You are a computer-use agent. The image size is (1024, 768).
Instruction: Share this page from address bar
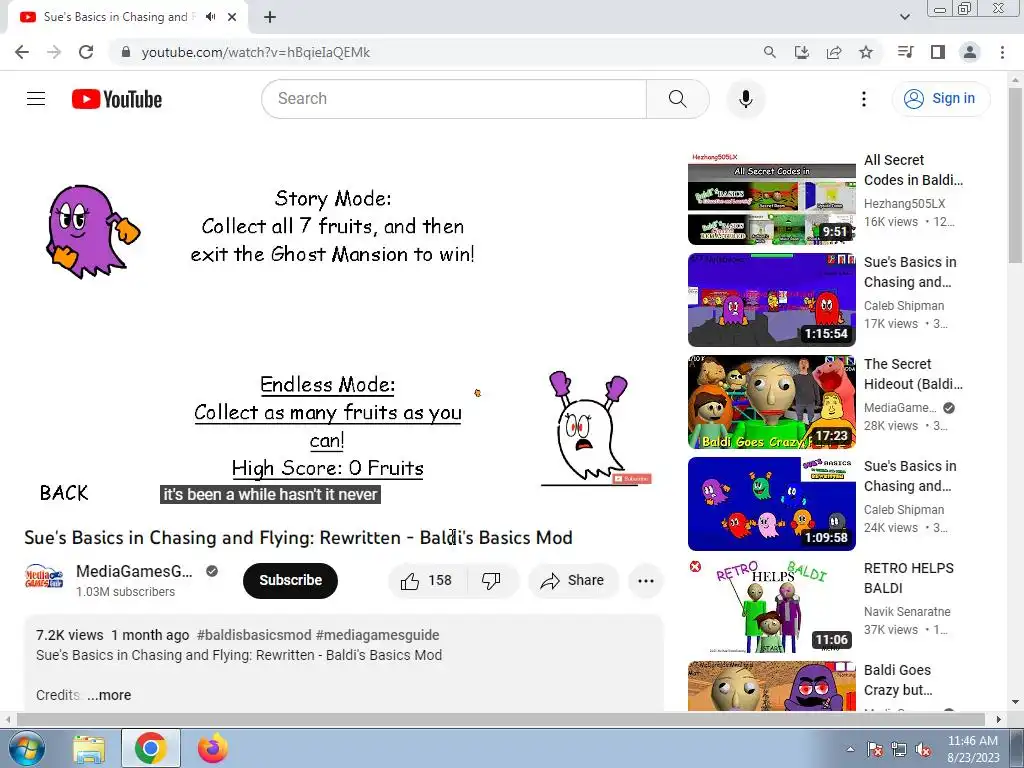coord(834,52)
